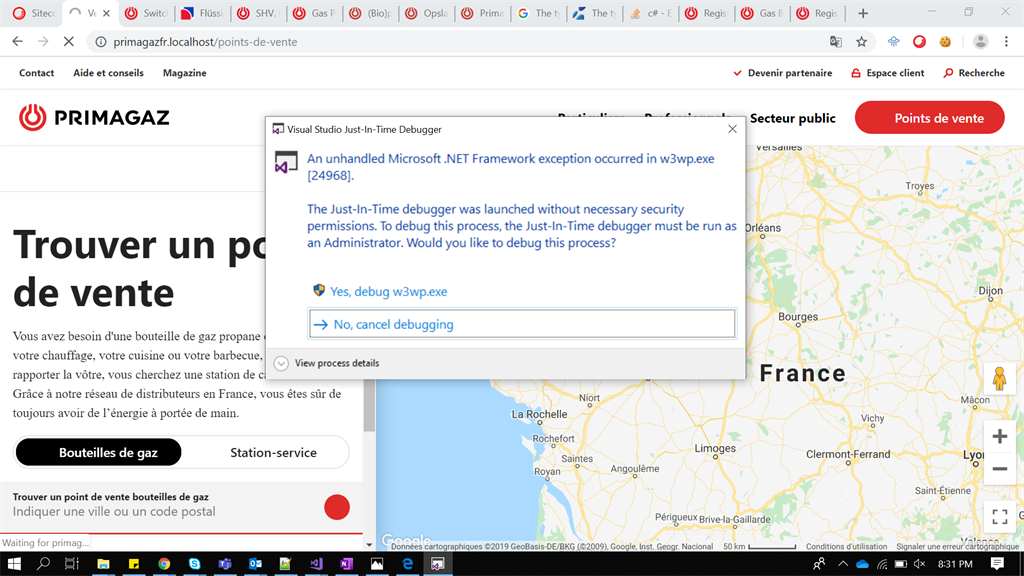The image size is (1024, 576).
Task: Select the Bouteilles de gaz toggle
Action: click(x=99, y=452)
